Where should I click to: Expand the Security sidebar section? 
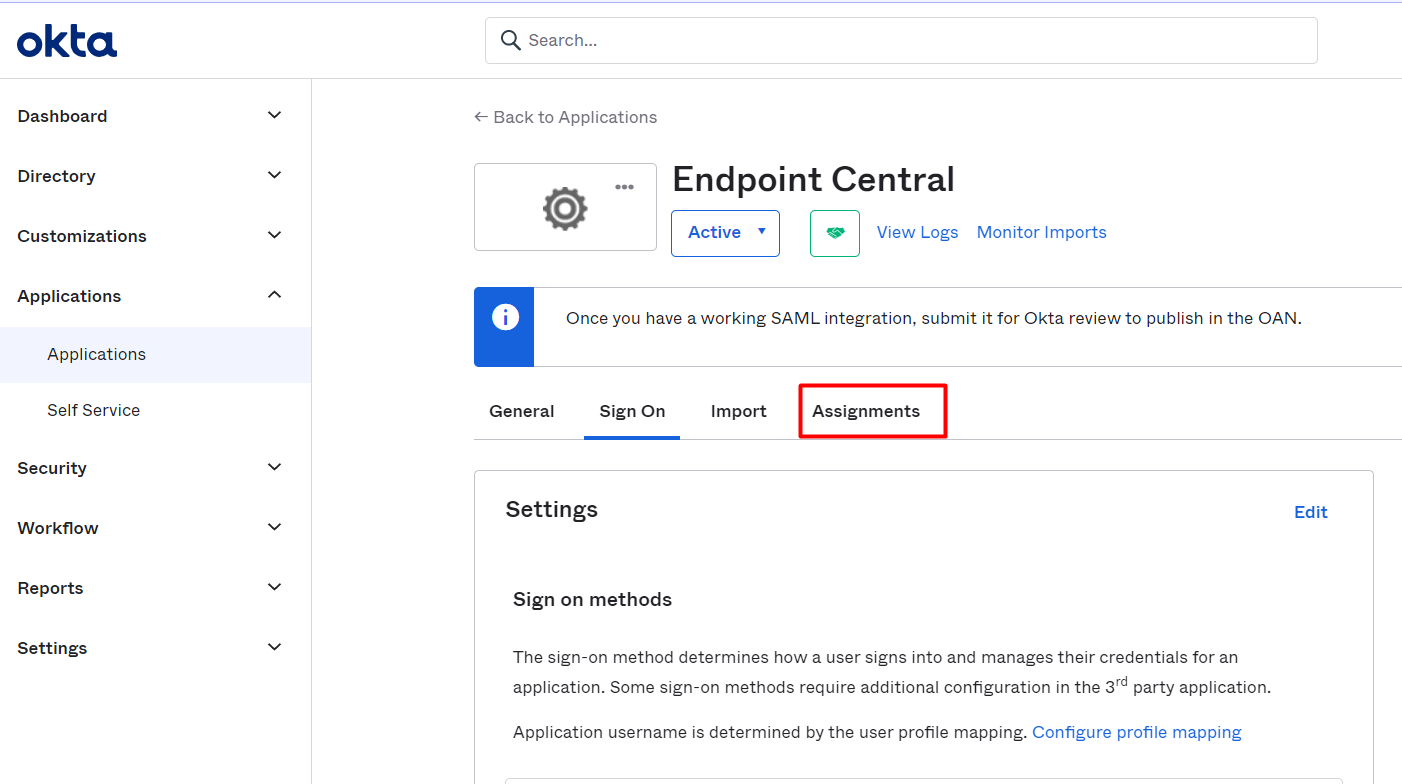[x=274, y=468]
